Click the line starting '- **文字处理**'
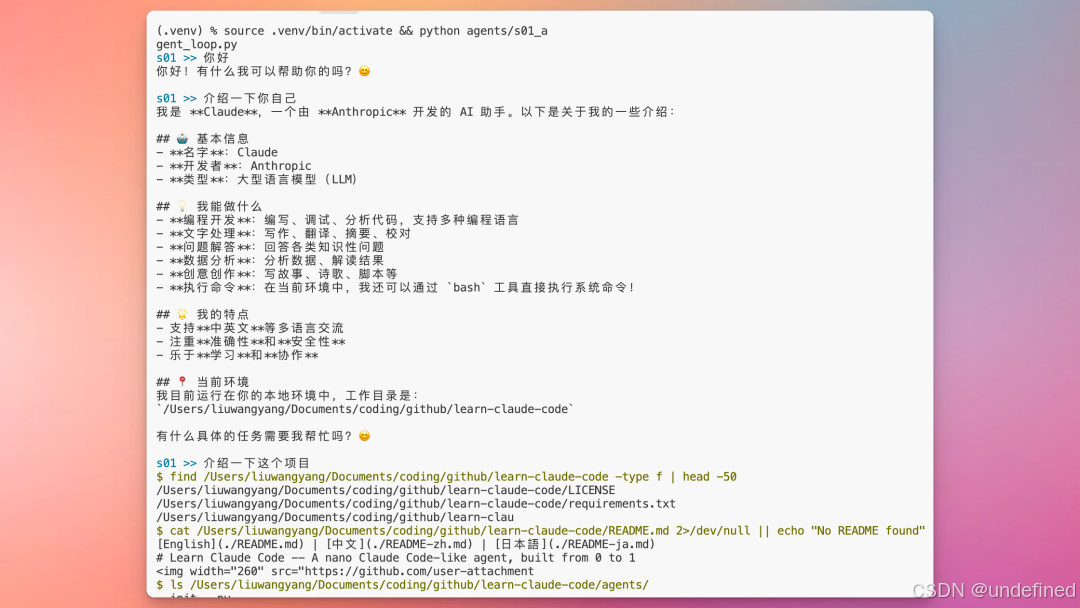Image resolution: width=1080 pixels, height=608 pixels. coord(284,233)
